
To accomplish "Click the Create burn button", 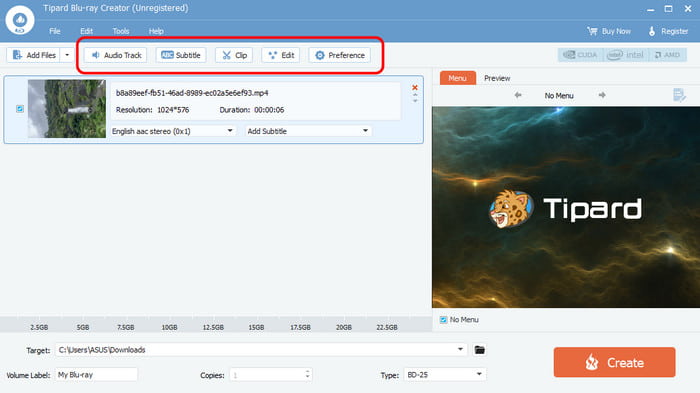I will [x=614, y=362].
